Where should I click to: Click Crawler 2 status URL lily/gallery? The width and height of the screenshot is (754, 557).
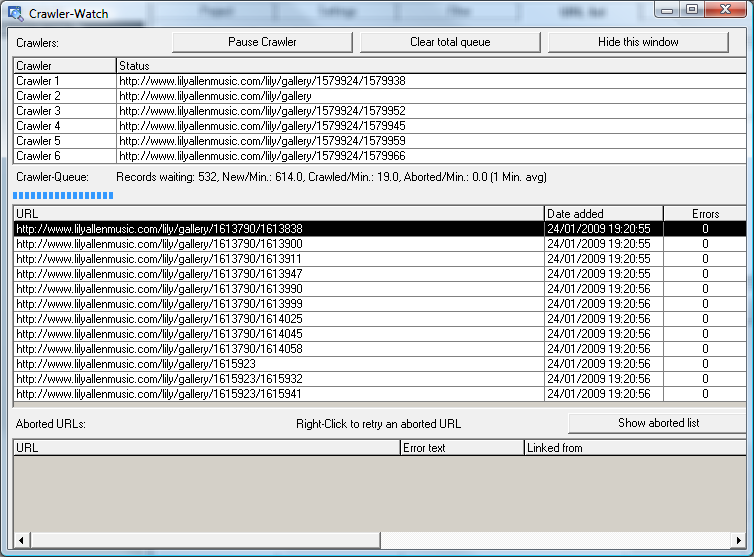coord(215,96)
